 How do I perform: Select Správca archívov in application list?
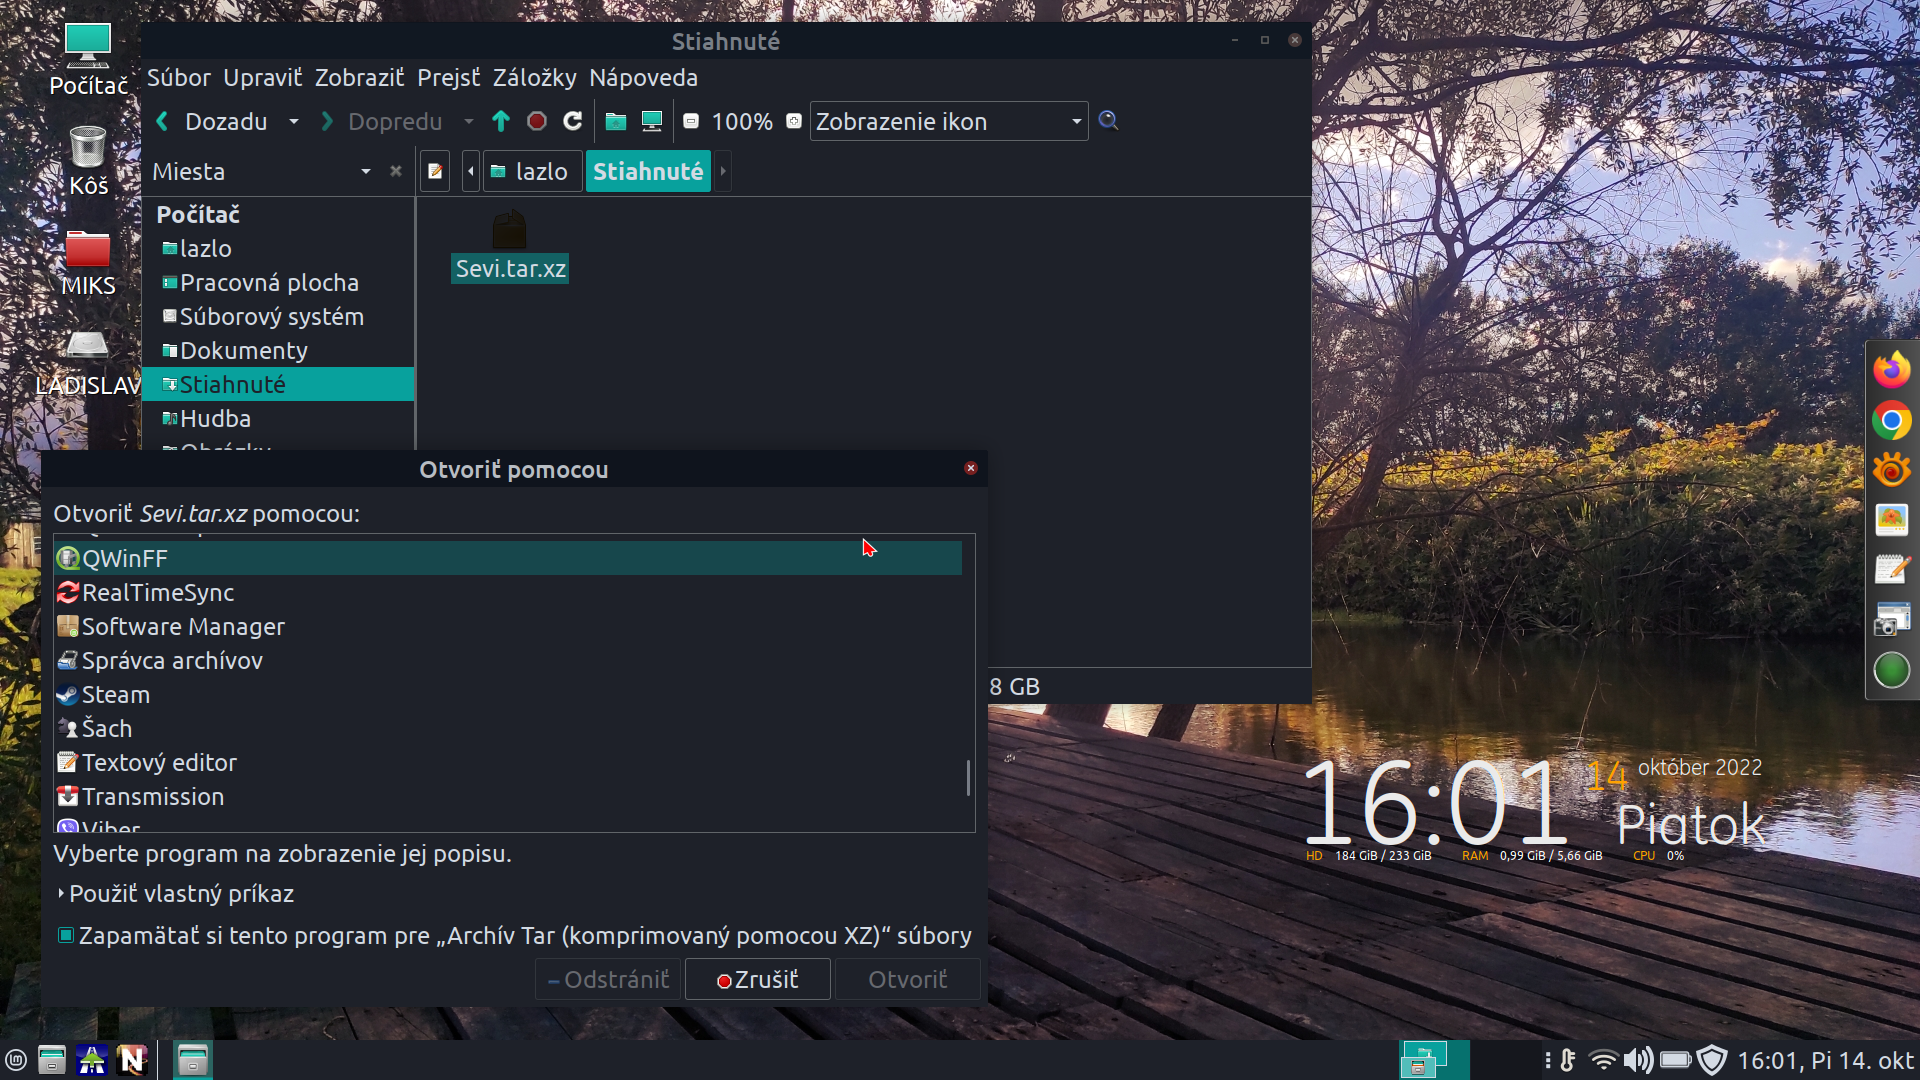[x=172, y=660]
